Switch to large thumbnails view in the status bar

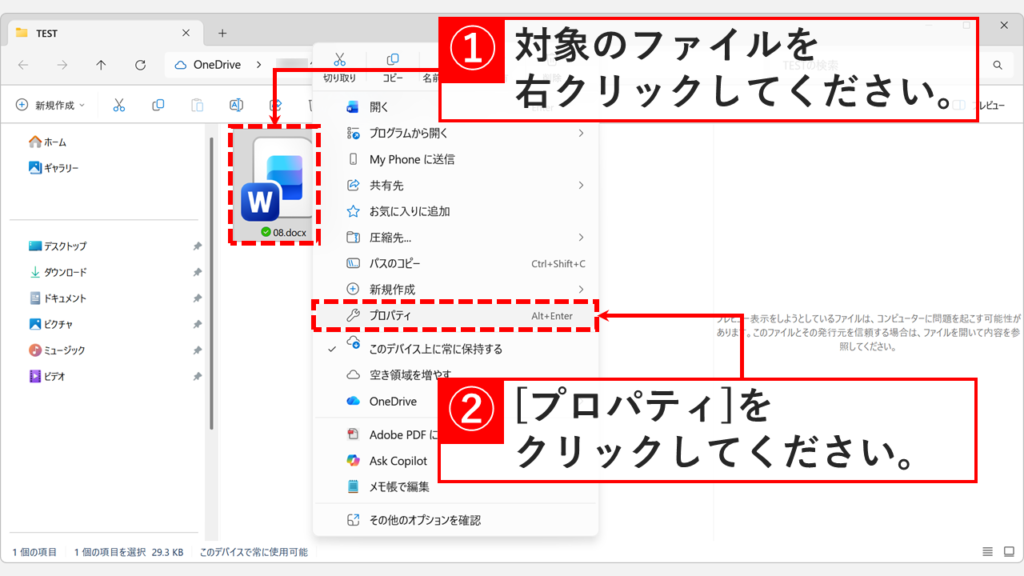[1007, 552]
